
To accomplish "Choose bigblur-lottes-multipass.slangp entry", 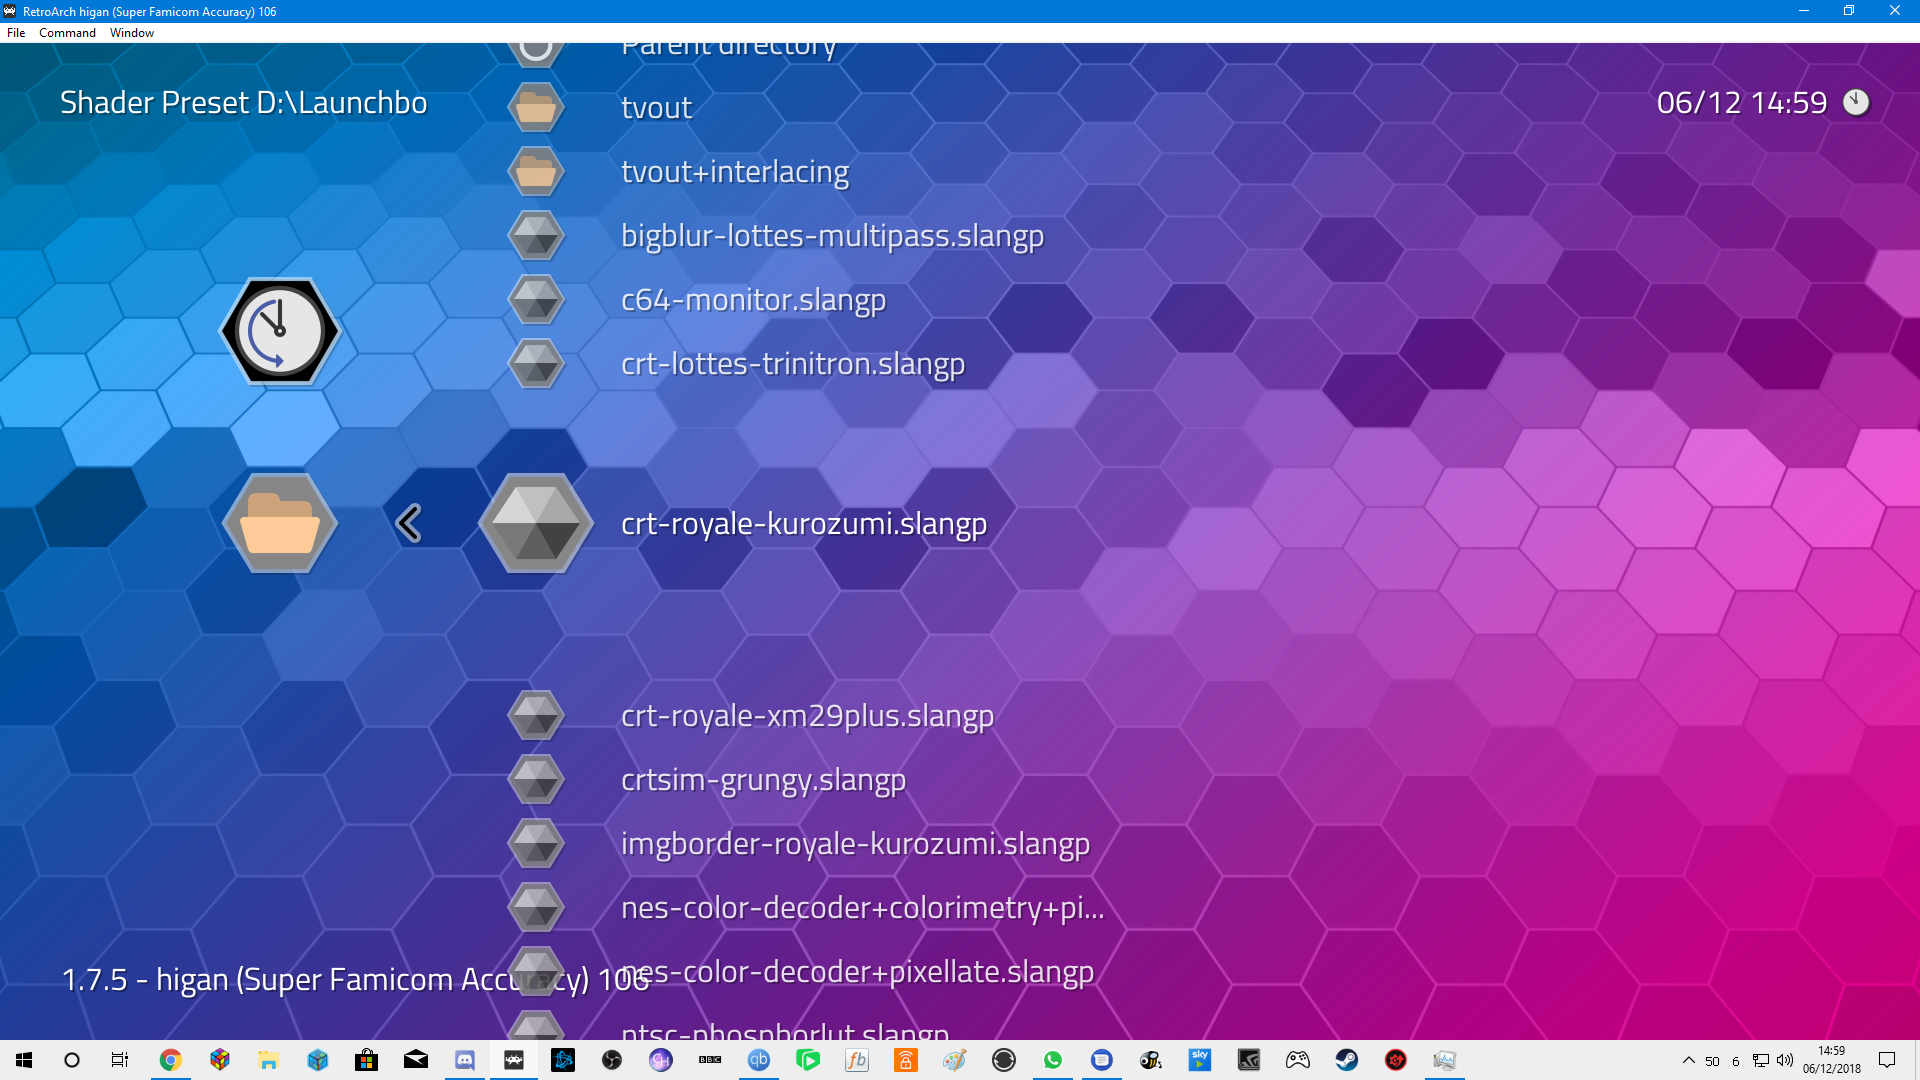I will pyautogui.click(x=832, y=237).
